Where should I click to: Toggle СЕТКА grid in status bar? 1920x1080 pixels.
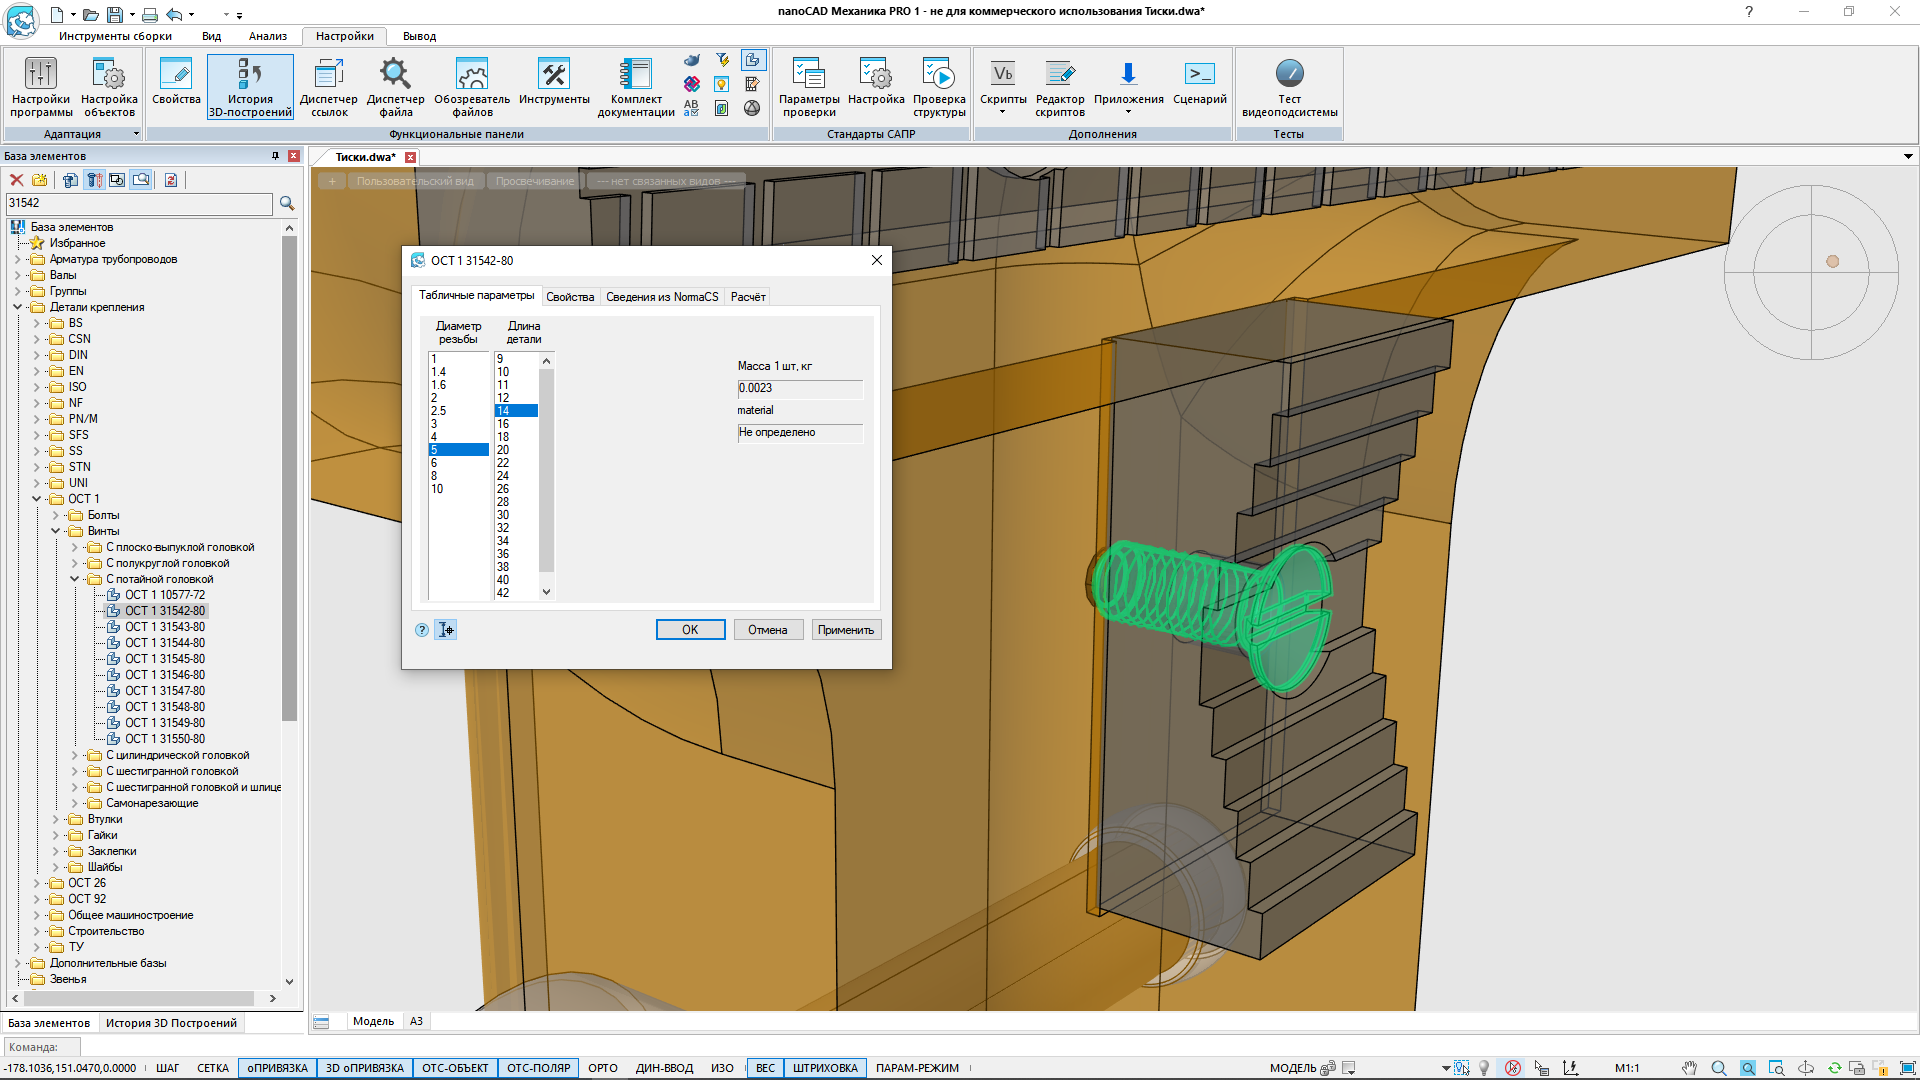click(x=212, y=1068)
